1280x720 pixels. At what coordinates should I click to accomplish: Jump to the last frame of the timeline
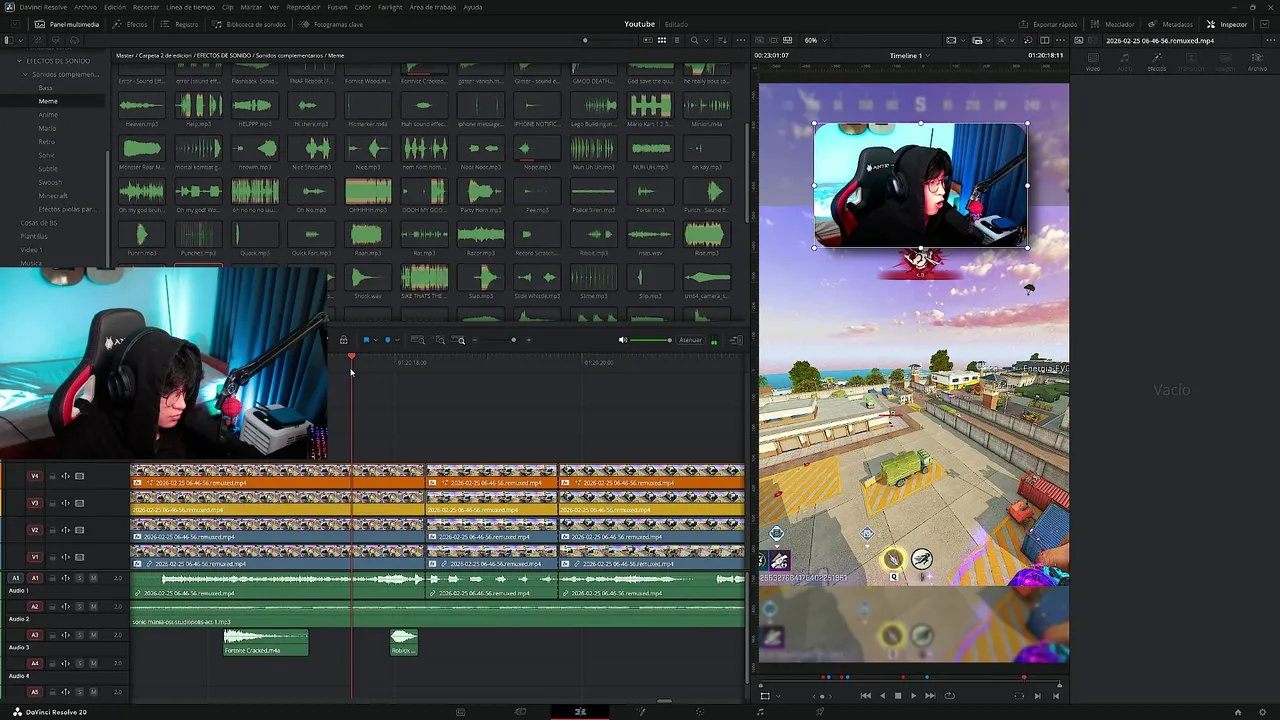930,696
